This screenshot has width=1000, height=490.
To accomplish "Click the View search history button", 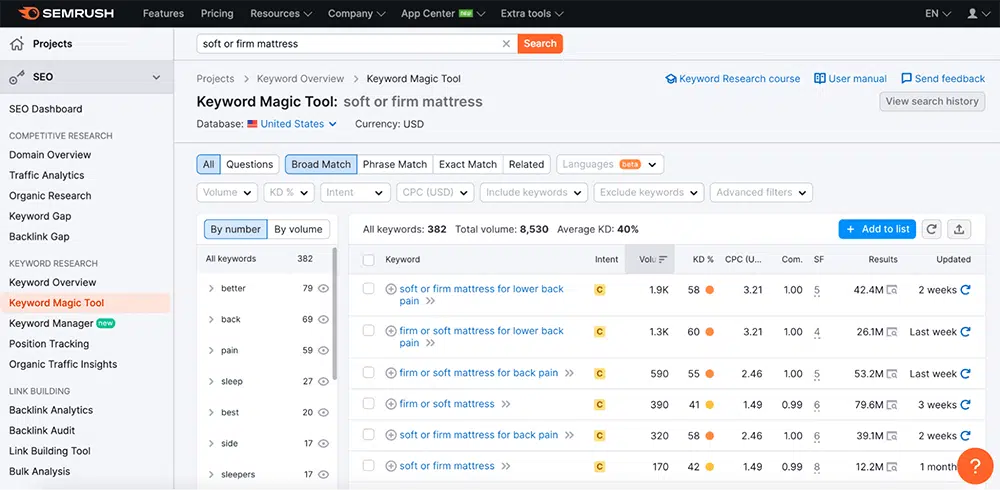I will click(x=932, y=101).
